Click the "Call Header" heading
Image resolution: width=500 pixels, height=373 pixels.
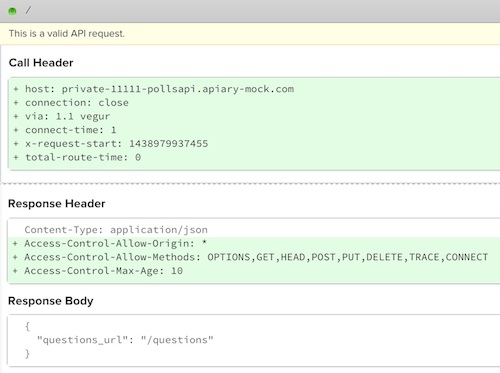41,63
